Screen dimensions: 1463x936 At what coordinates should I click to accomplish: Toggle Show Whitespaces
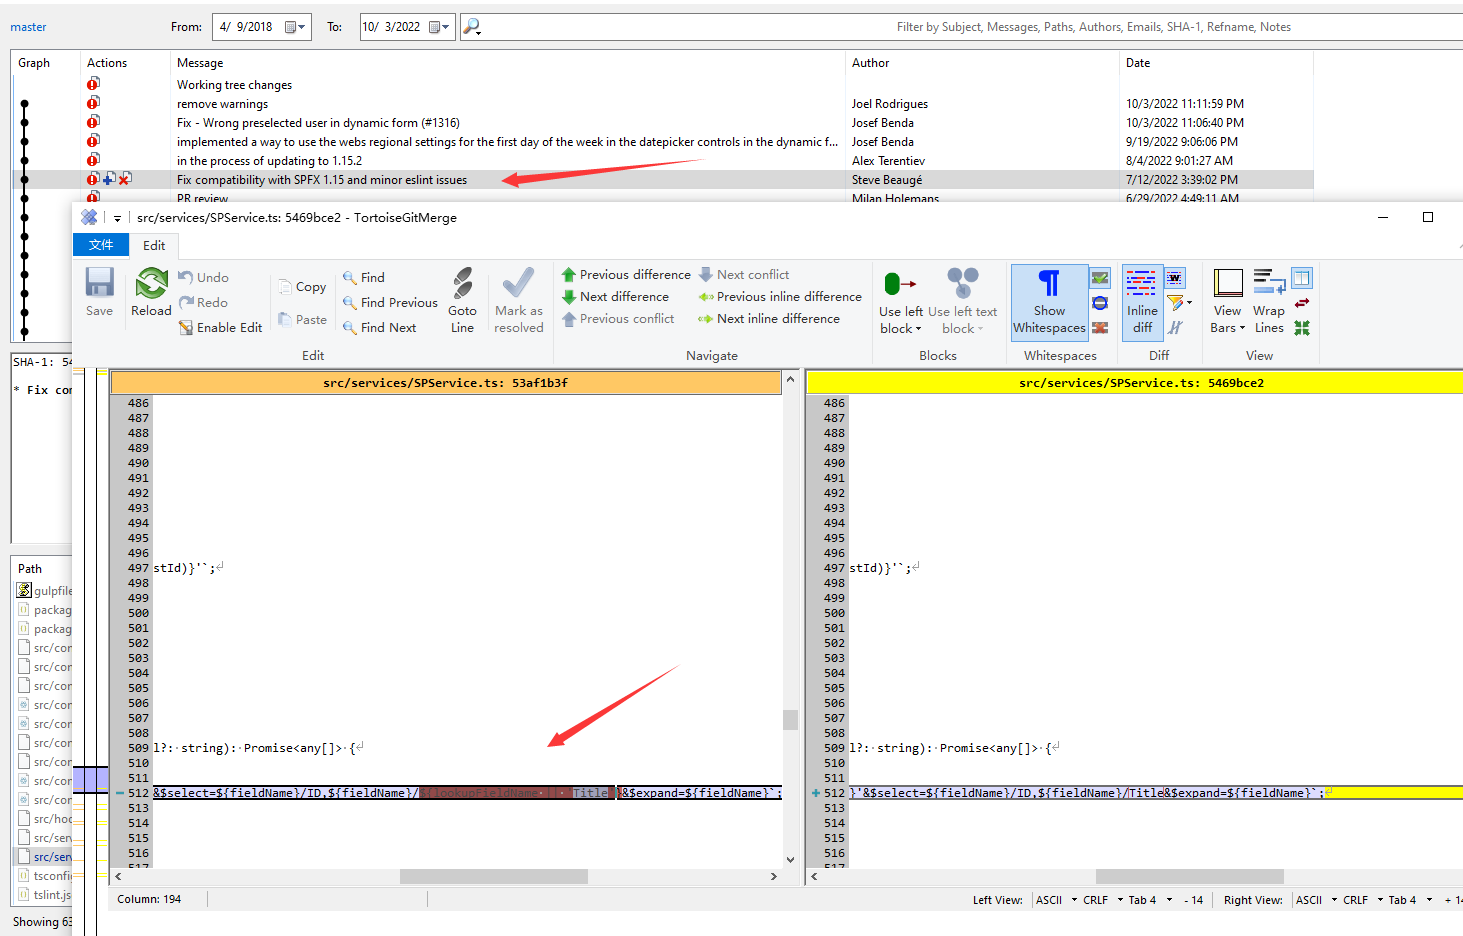point(1048,300)
